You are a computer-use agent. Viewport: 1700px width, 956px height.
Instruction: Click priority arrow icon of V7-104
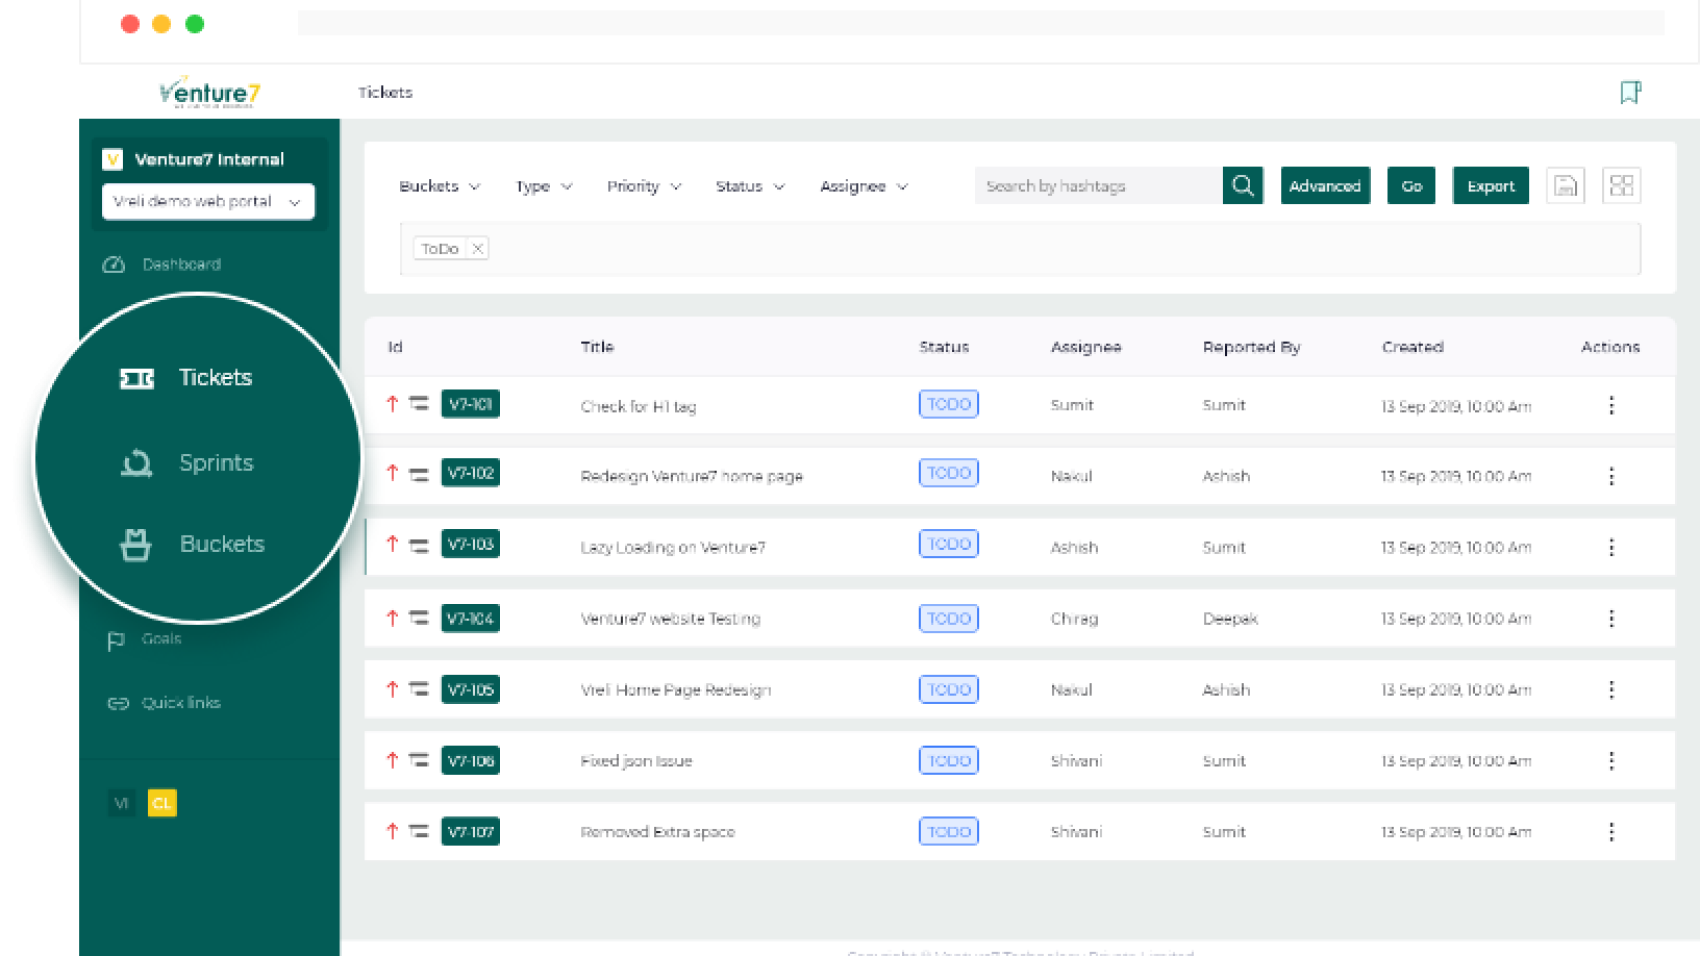tap(392, 618)
